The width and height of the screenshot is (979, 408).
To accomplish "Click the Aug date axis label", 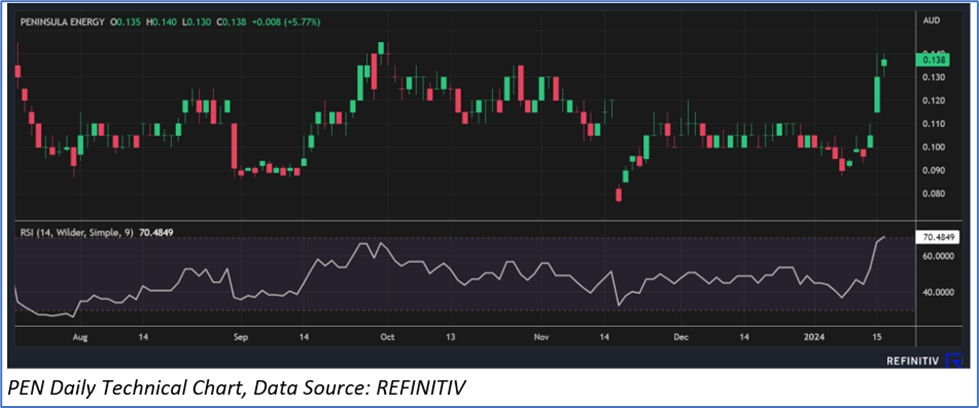I will point(80,337).
